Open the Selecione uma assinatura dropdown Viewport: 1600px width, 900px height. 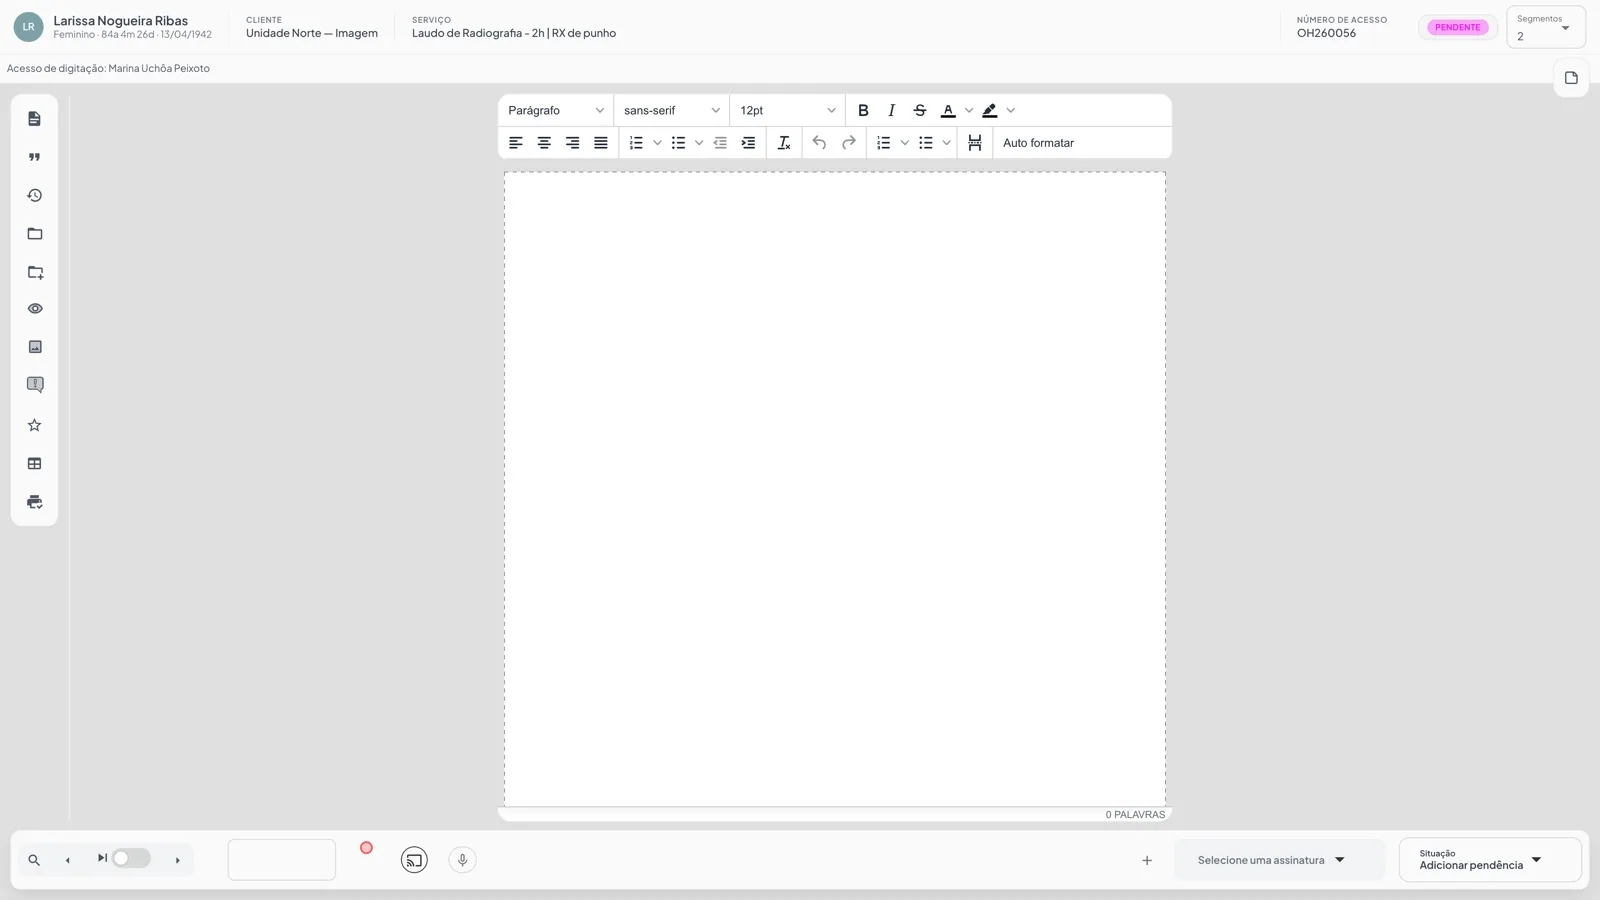point(1279,860)
